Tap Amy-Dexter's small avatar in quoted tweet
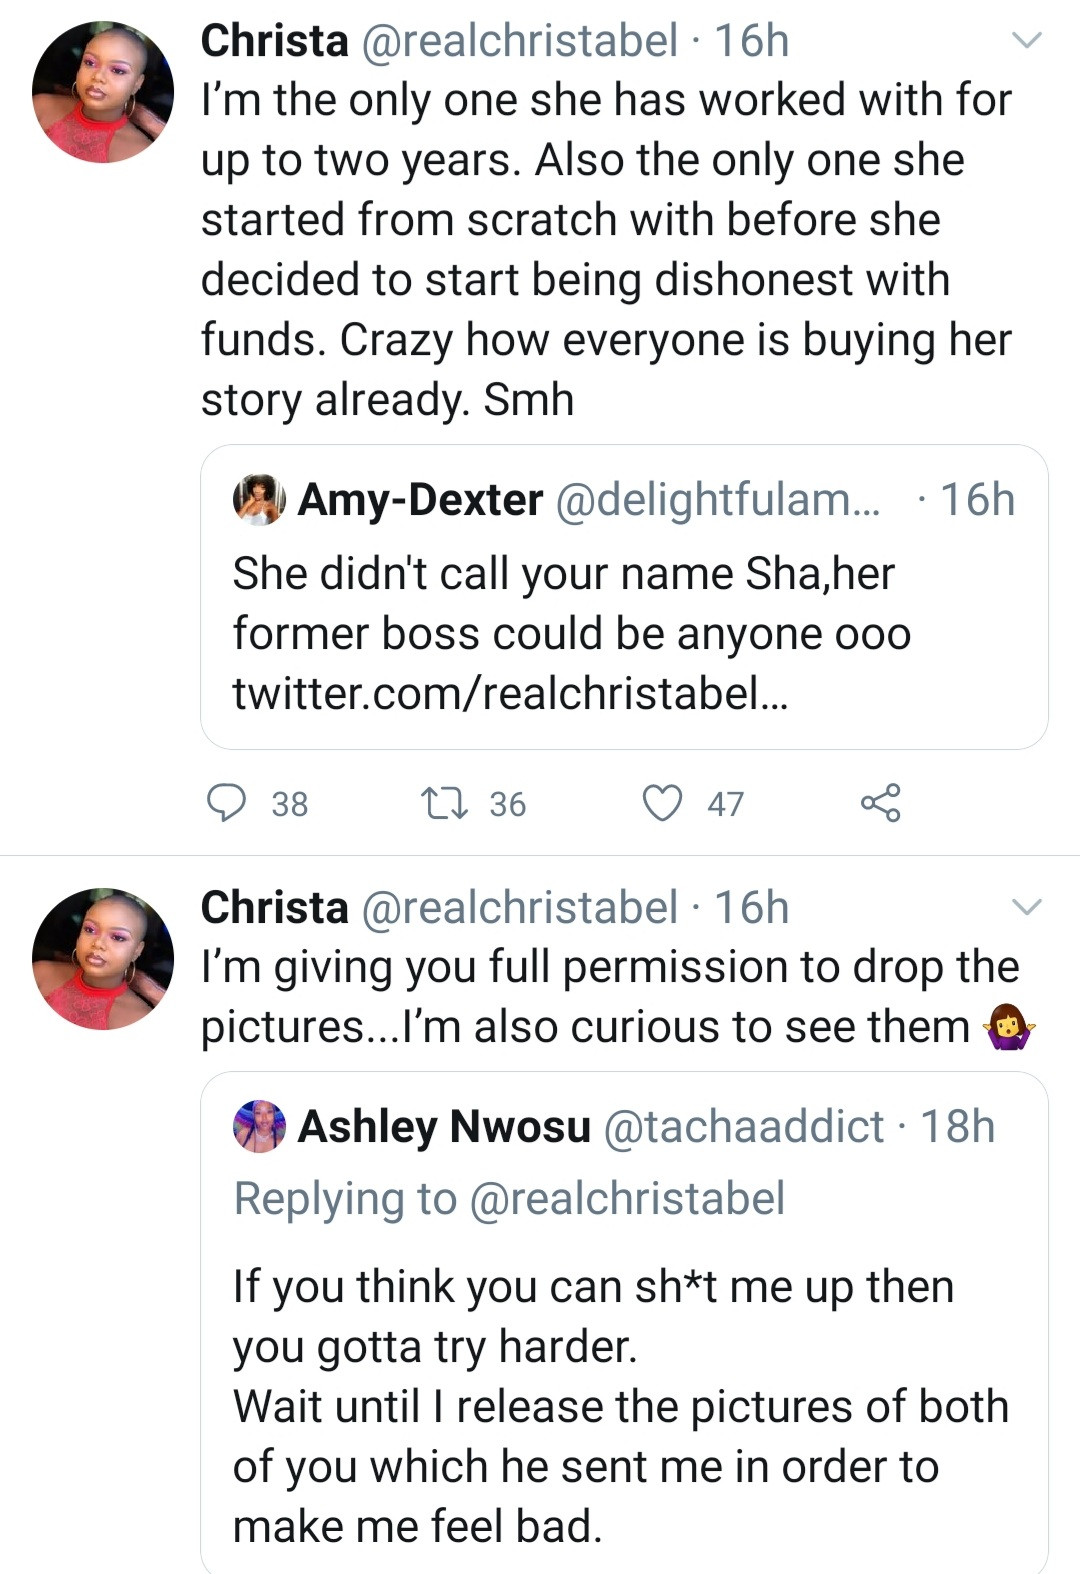 pos(259,499)
